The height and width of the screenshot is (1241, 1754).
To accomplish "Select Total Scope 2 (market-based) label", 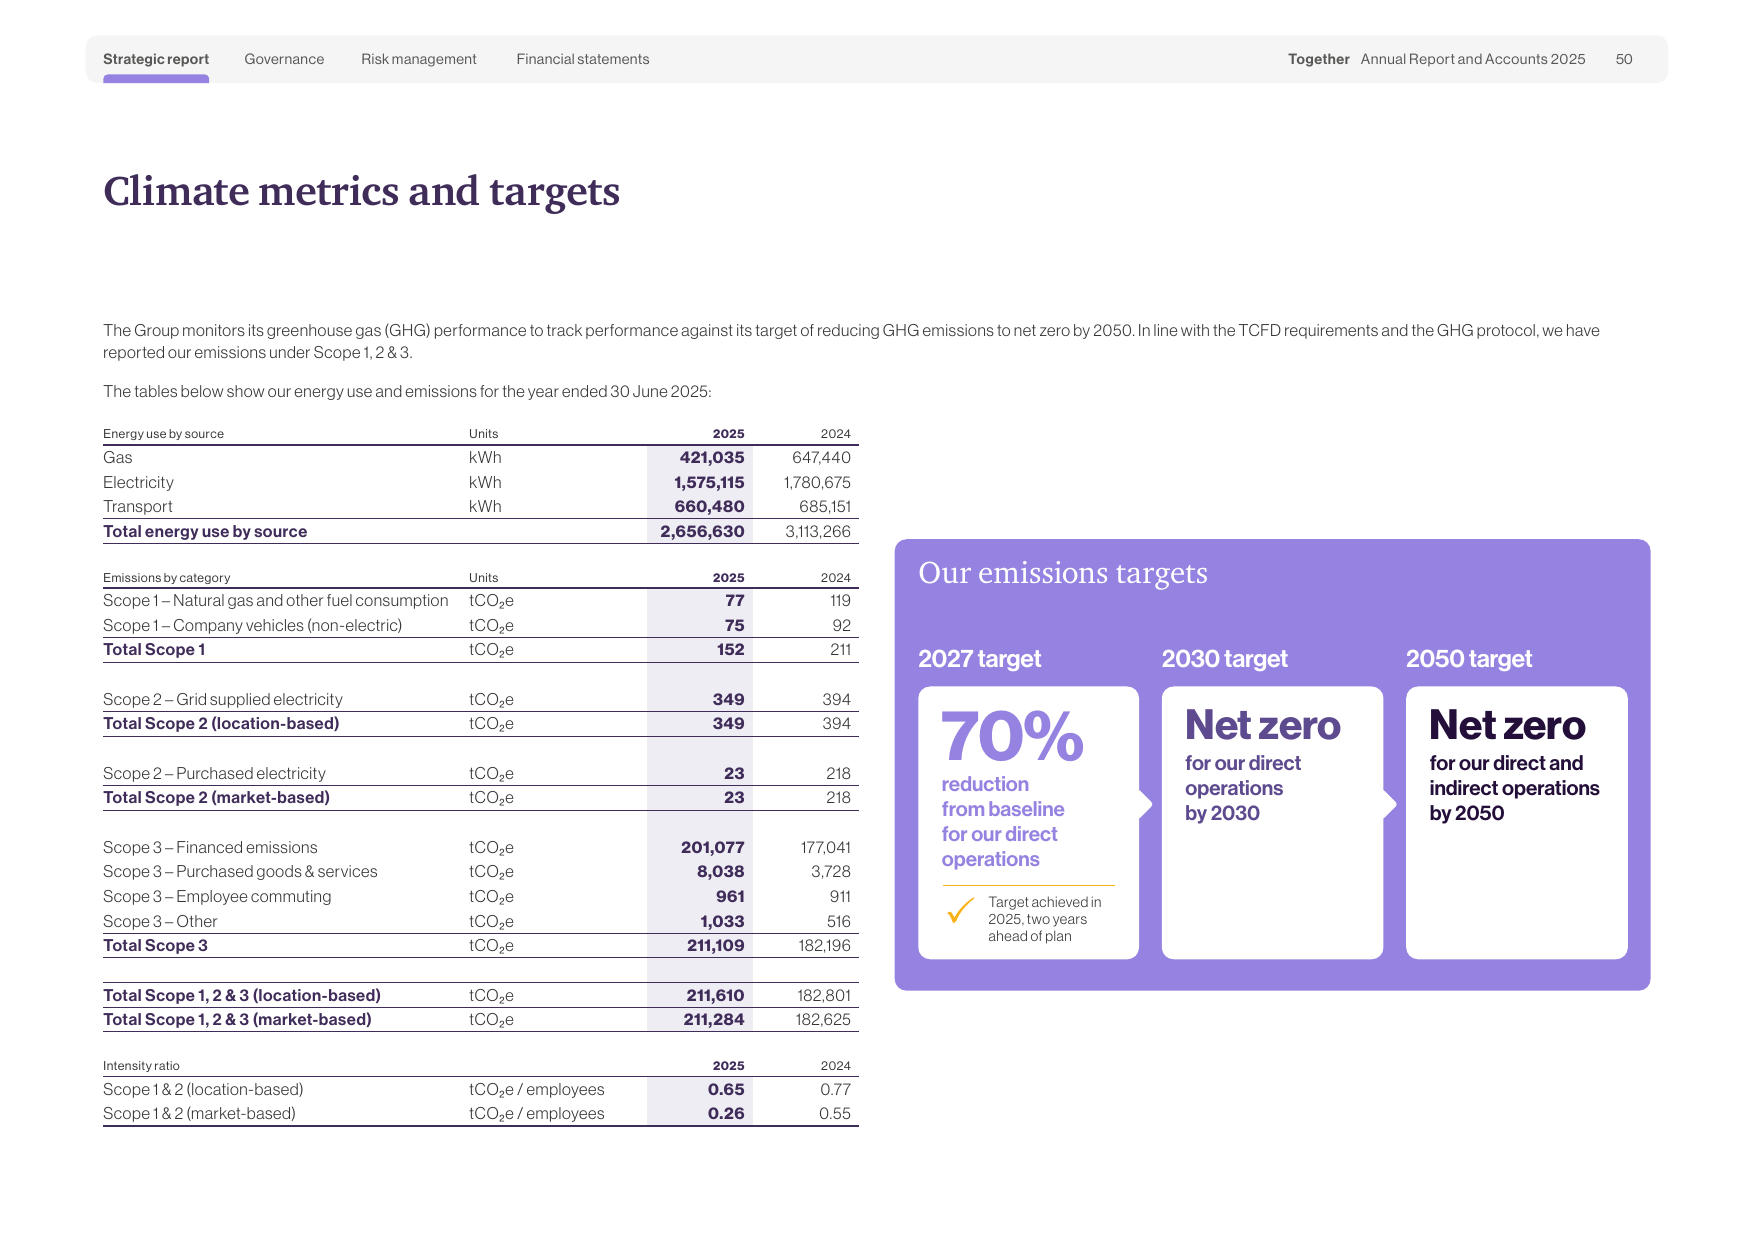I will (216, 798).
